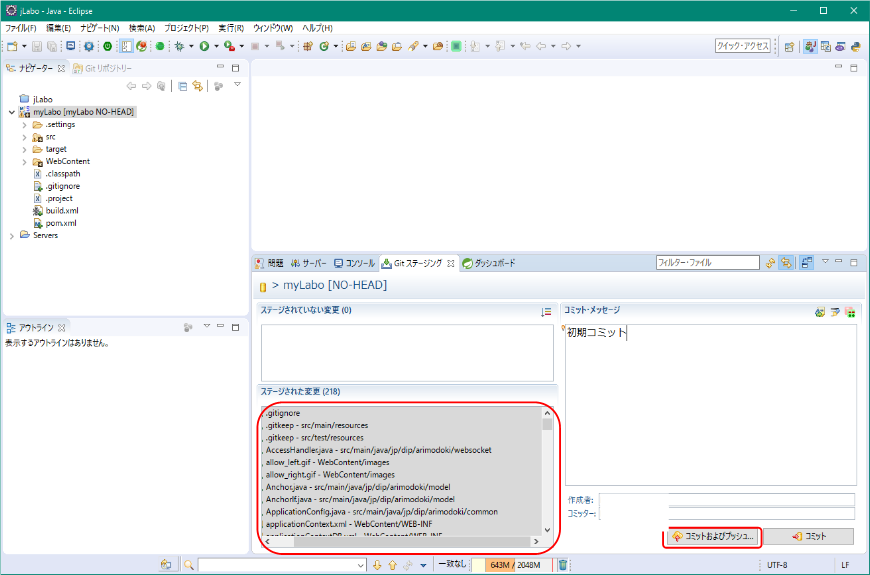Click the sort icon in unstaged changes
The width and height of the screenshot is (870, 575).
[546, 312]
